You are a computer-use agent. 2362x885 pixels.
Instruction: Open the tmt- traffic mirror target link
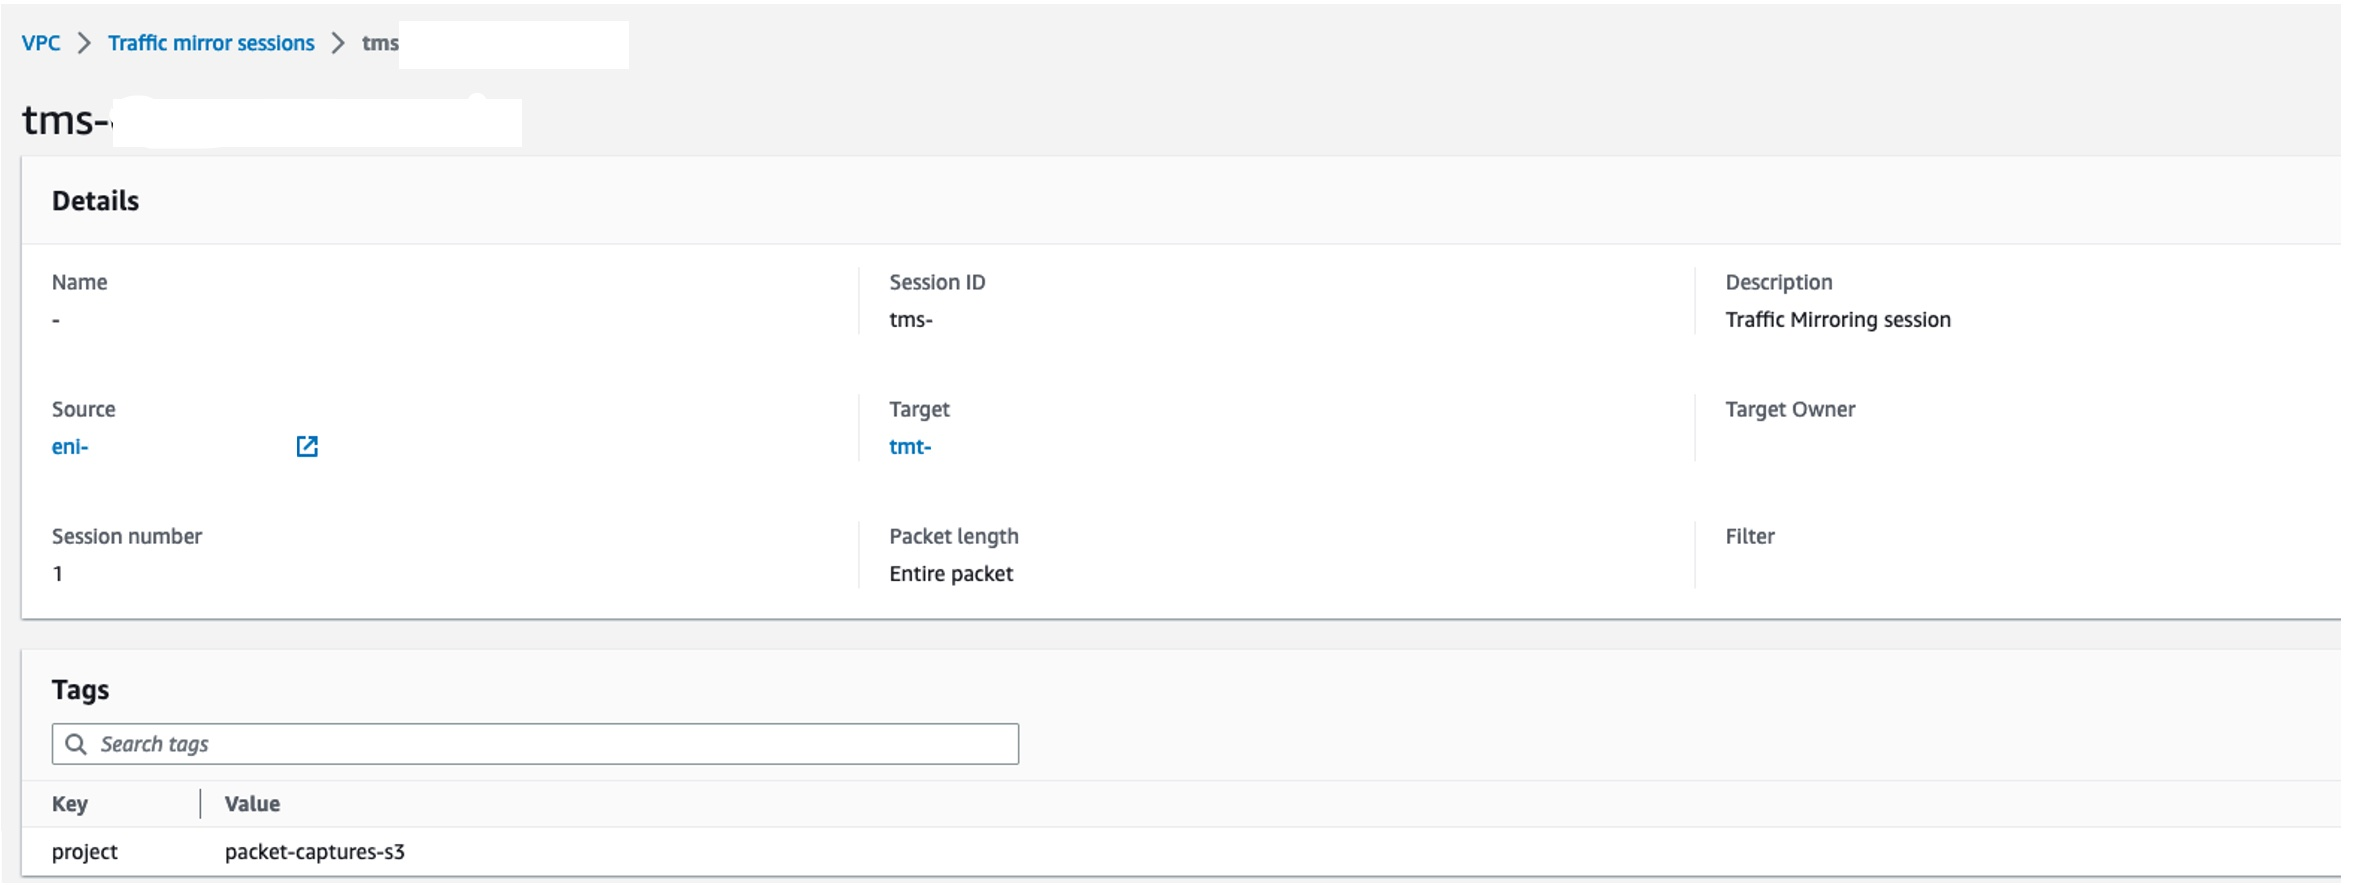point(910,447)
